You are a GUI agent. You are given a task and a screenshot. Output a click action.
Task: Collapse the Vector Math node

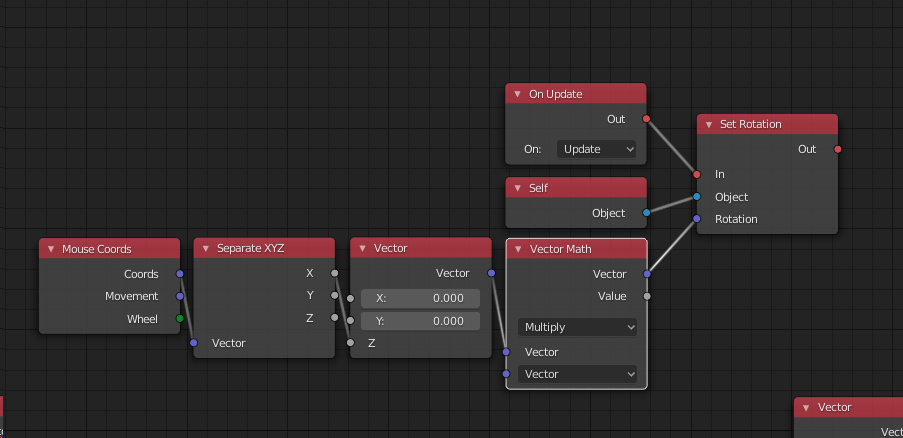tap(518, 249)
